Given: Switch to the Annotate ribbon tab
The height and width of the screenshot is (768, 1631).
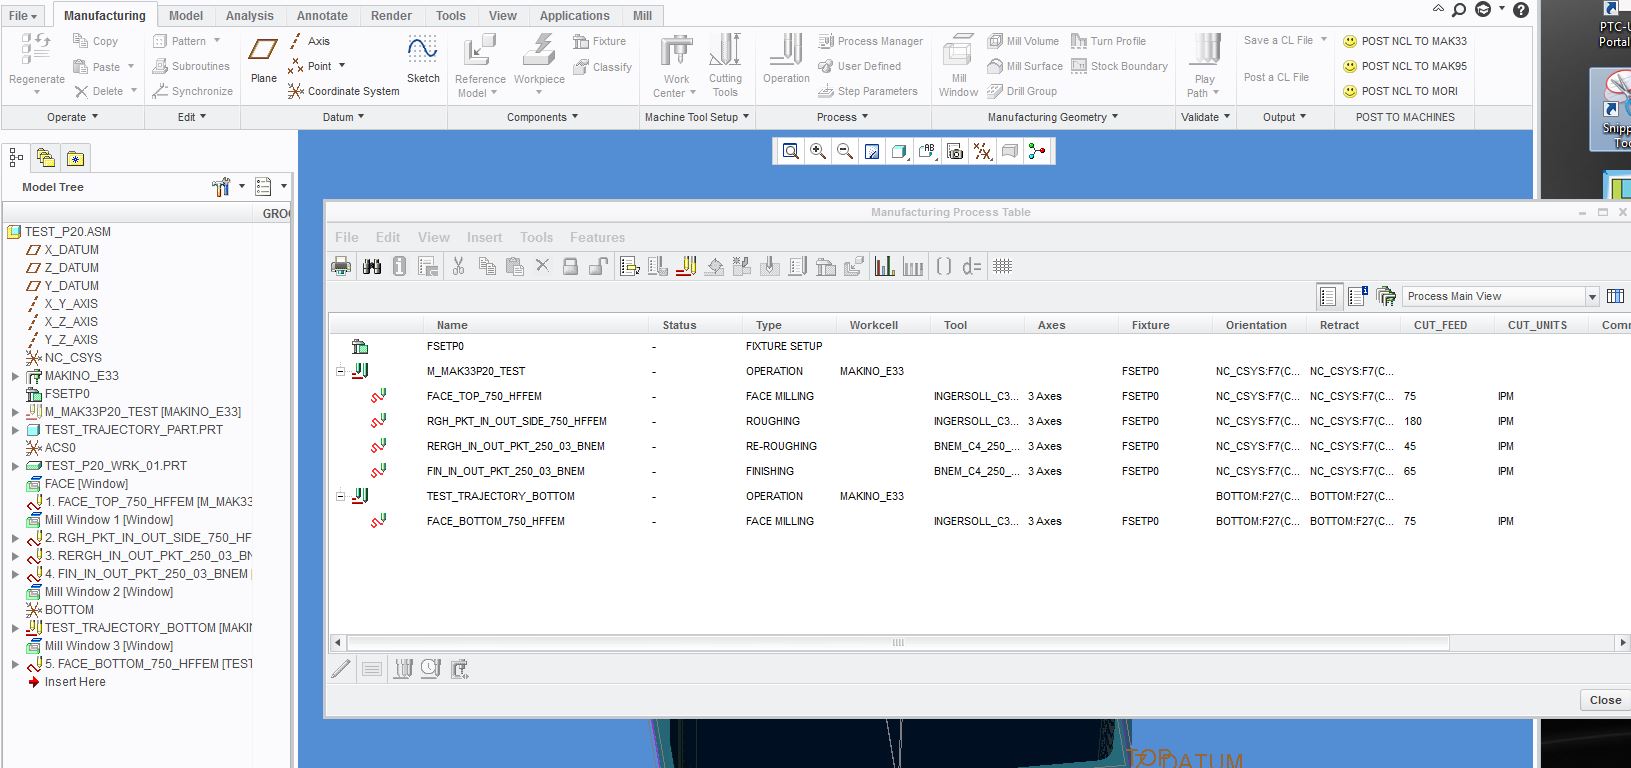Looking at the screenshot, I should [x=322, y=15].
